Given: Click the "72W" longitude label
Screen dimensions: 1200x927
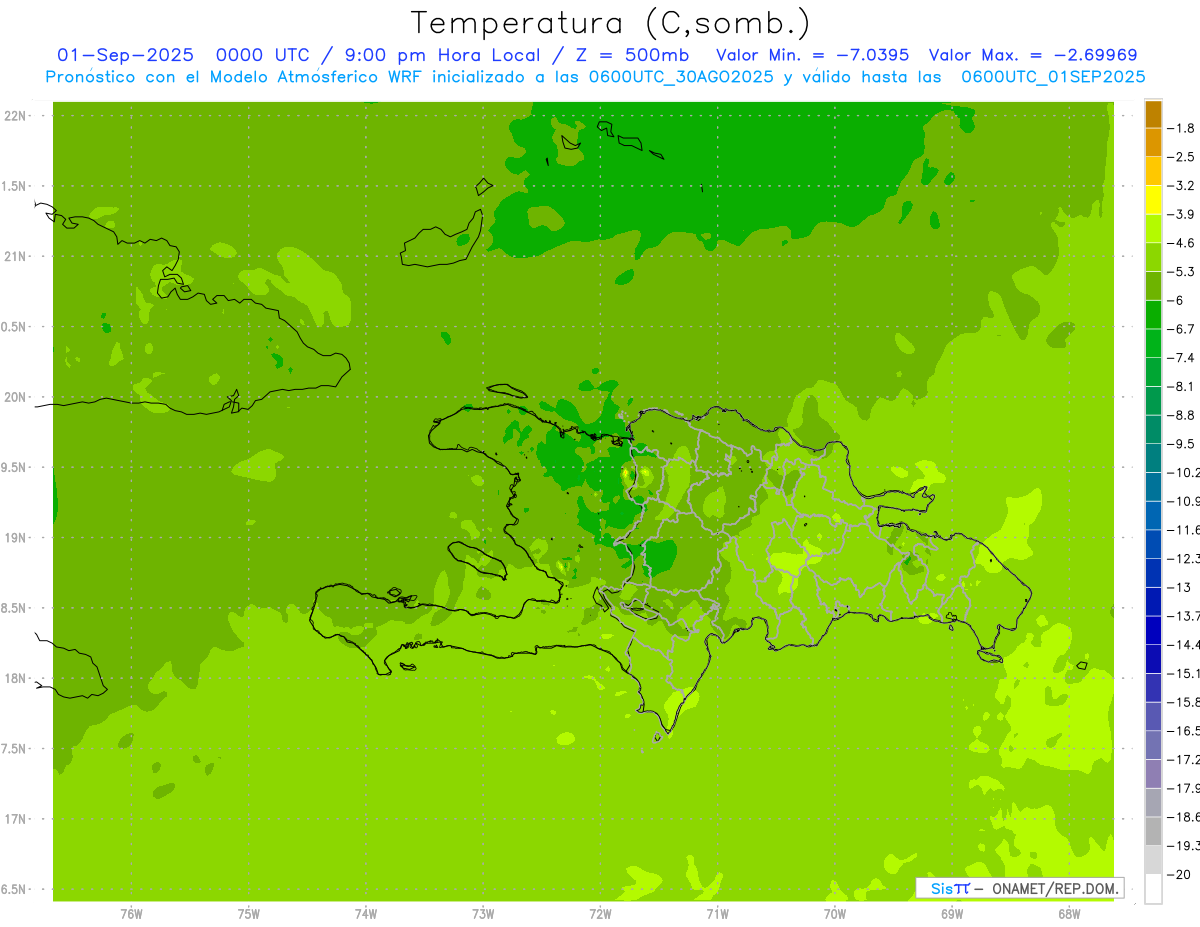Looking at the screenshot, I should pyautogui.click(x=600, y=914).
